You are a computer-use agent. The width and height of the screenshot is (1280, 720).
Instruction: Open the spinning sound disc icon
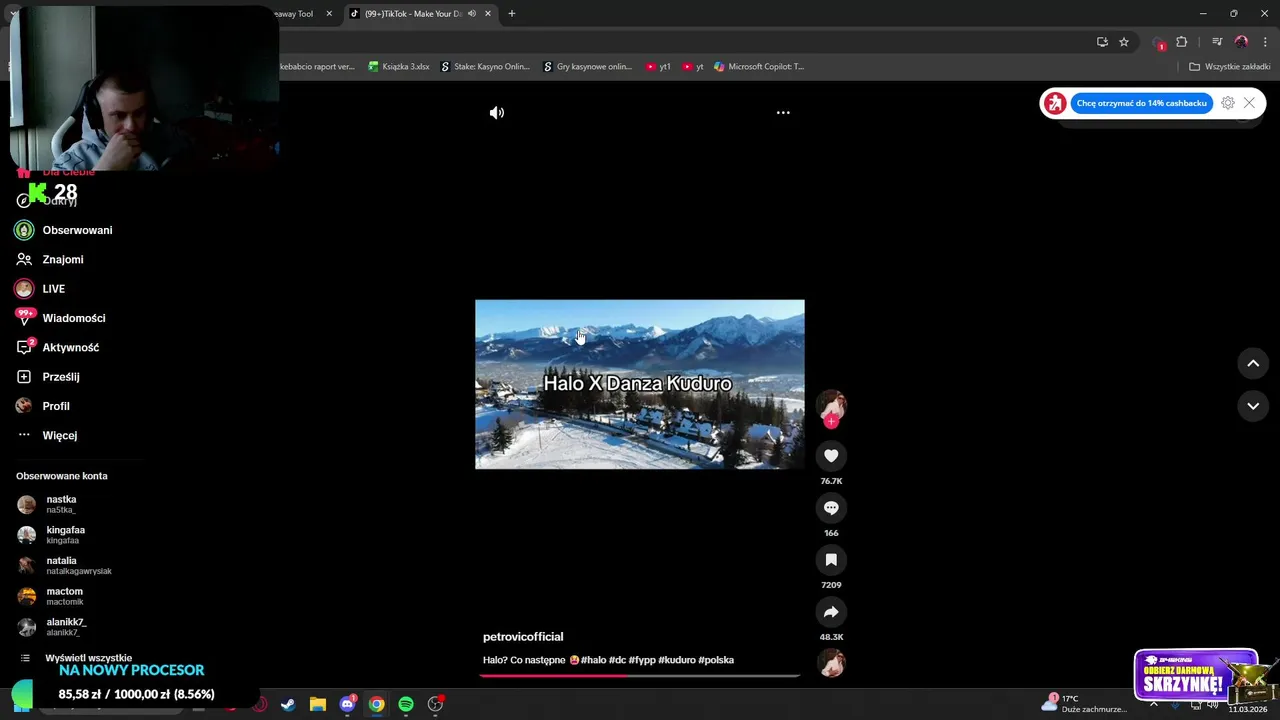(831, 663)
